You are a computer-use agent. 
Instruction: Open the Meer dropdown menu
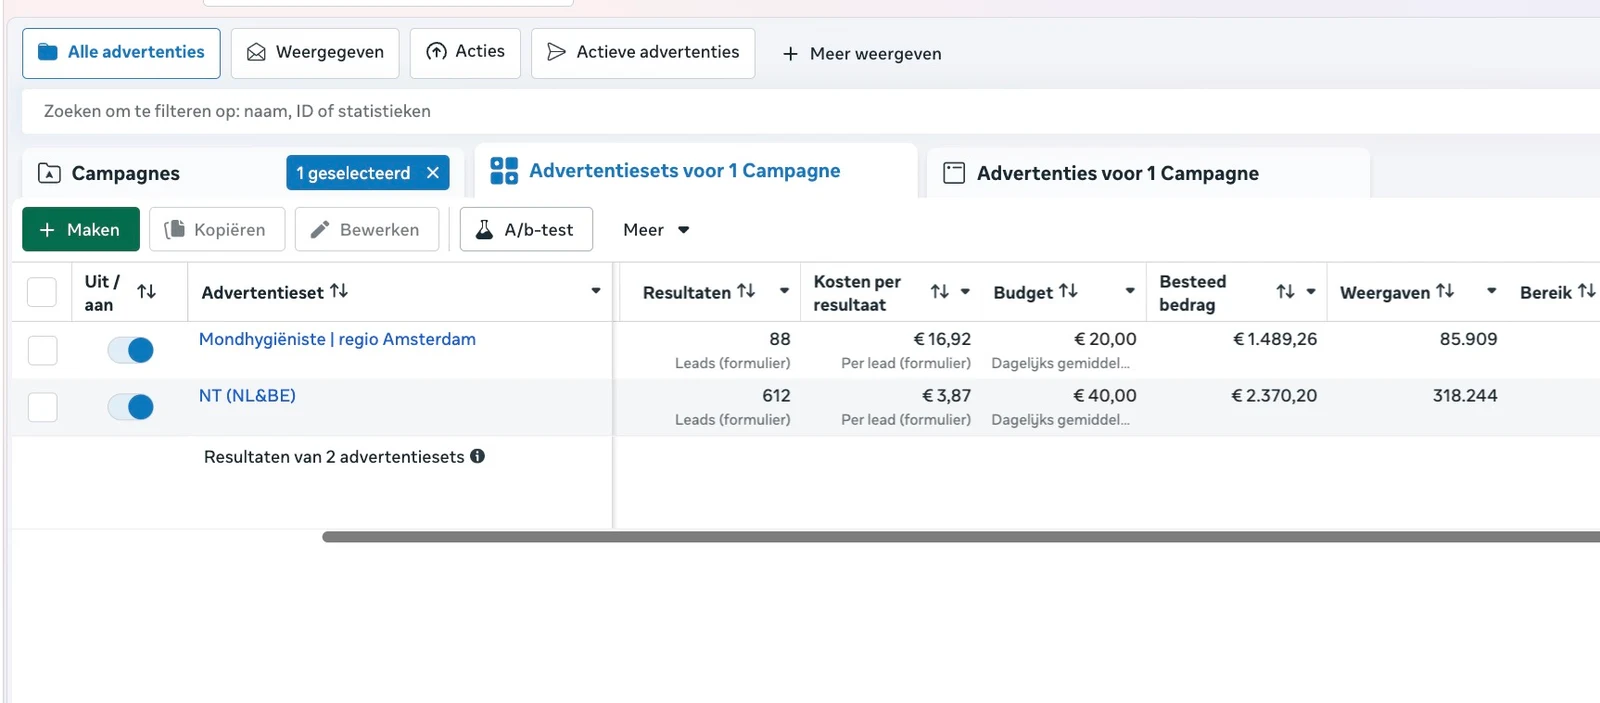[656, 230]
